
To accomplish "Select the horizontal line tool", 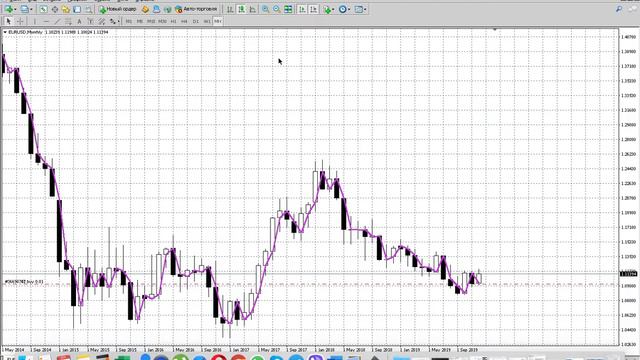I will click(46, 21).
